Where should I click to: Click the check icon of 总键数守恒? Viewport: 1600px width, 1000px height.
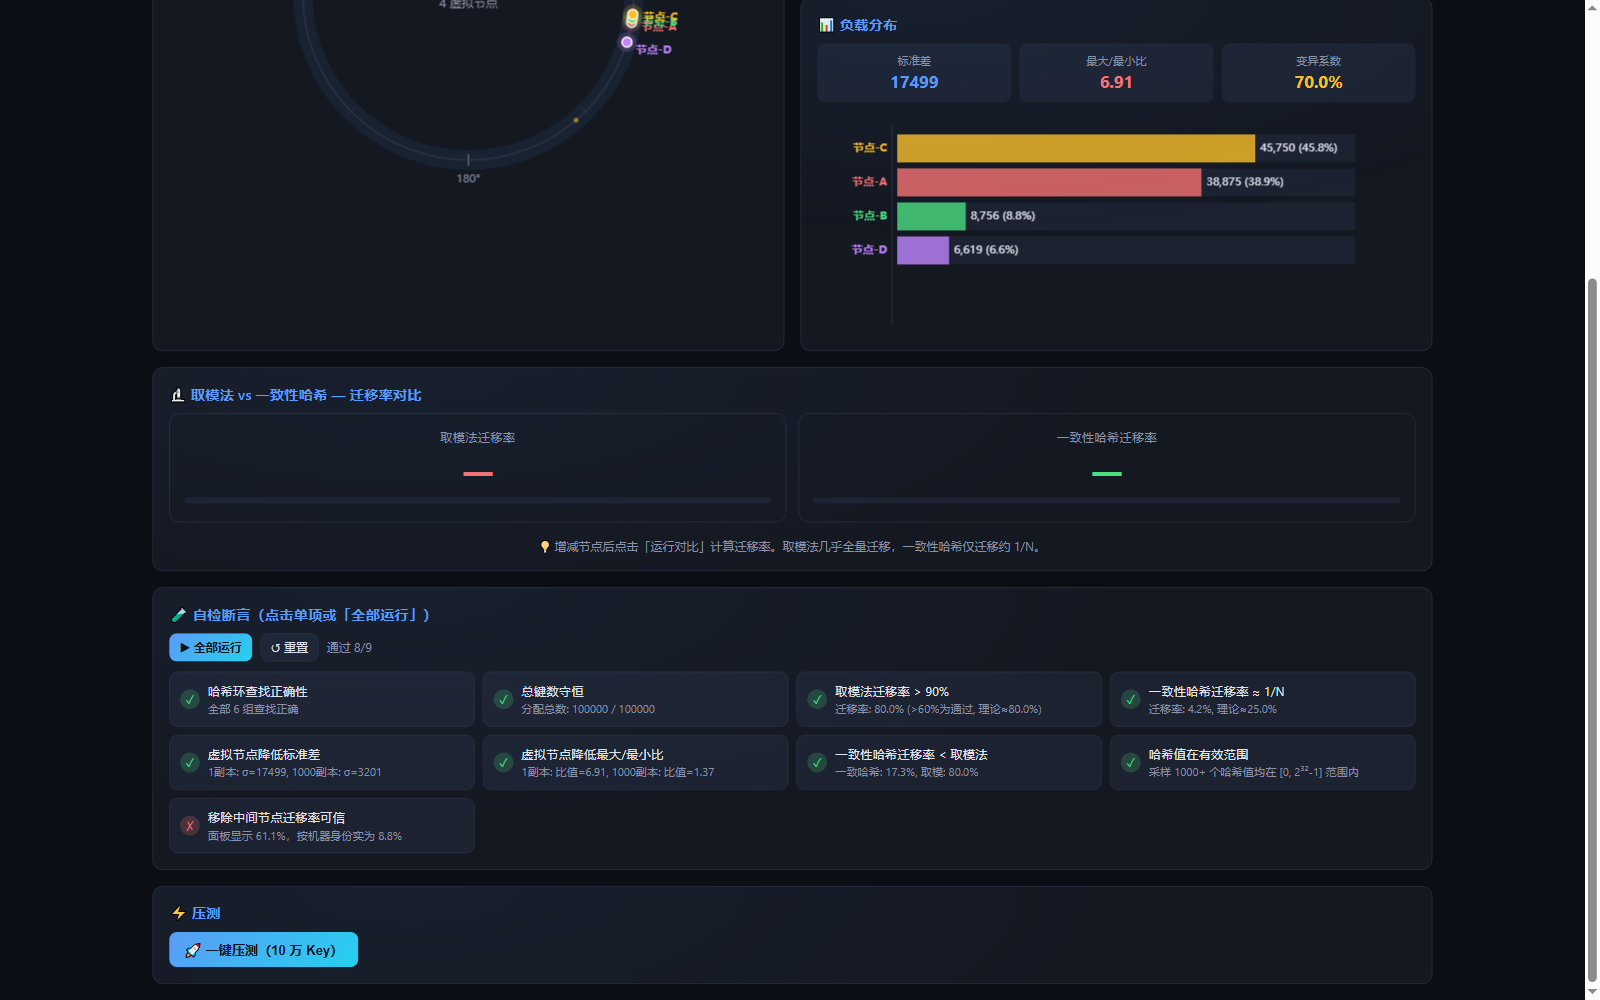(504, 700)
